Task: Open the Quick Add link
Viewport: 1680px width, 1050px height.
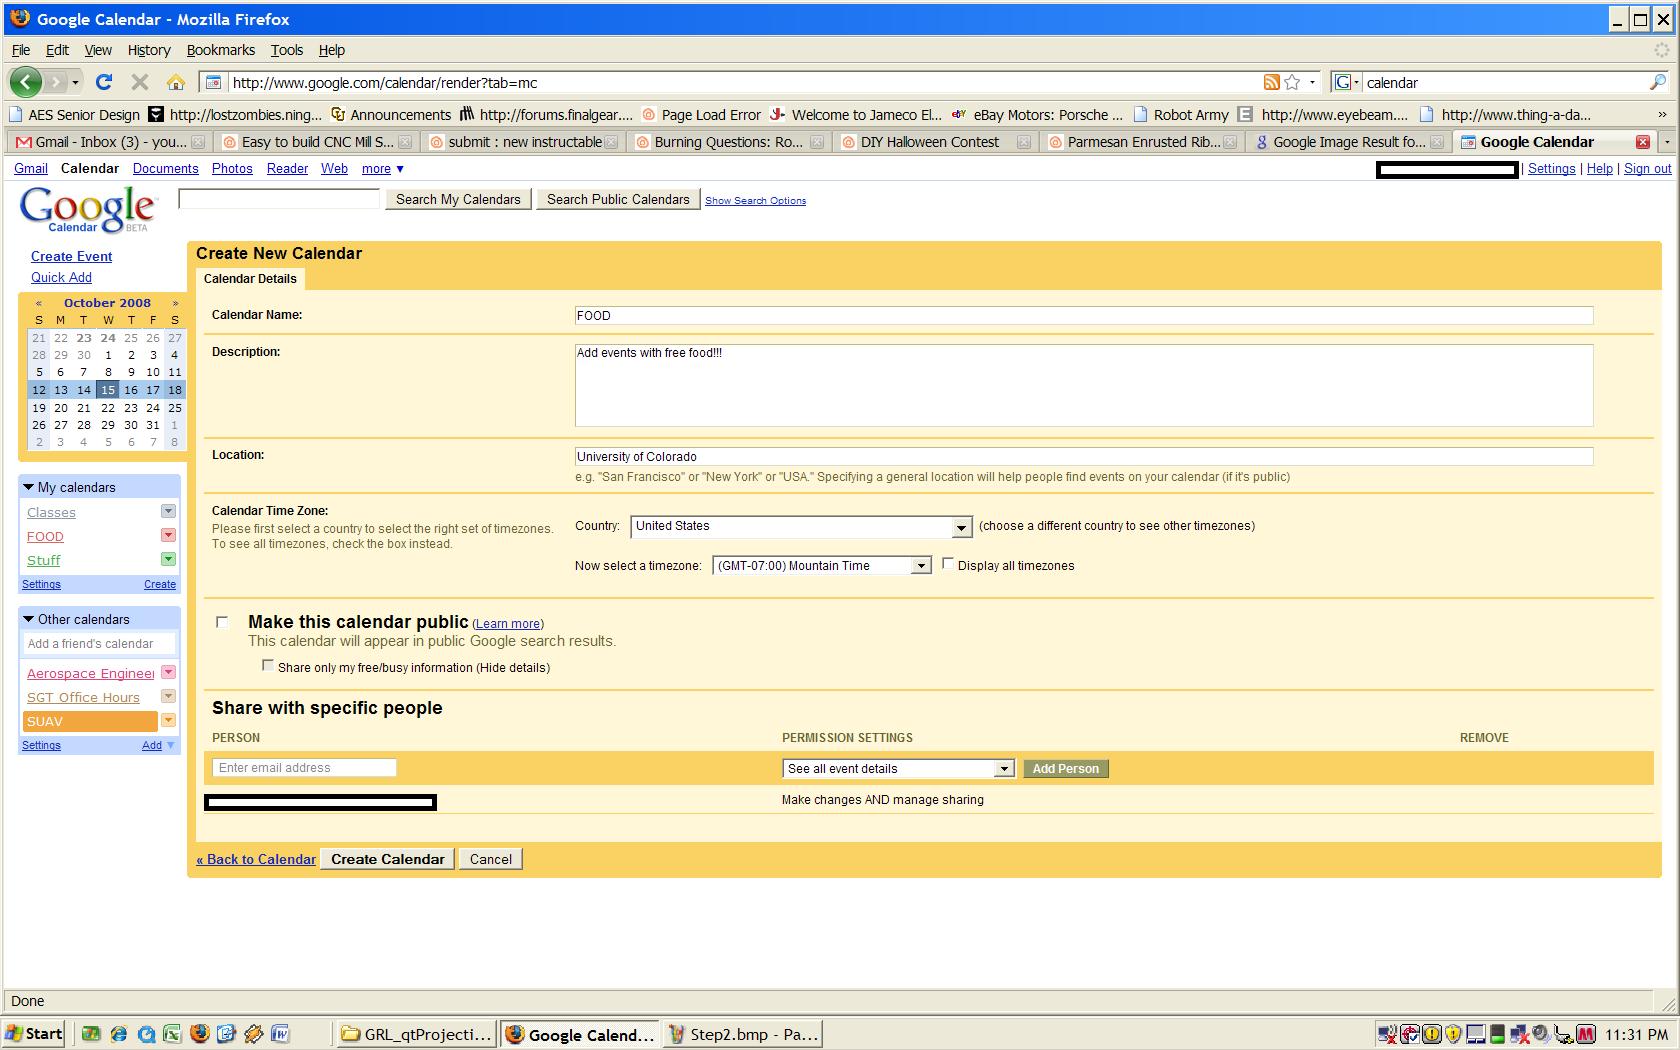Action: (61, 277)
